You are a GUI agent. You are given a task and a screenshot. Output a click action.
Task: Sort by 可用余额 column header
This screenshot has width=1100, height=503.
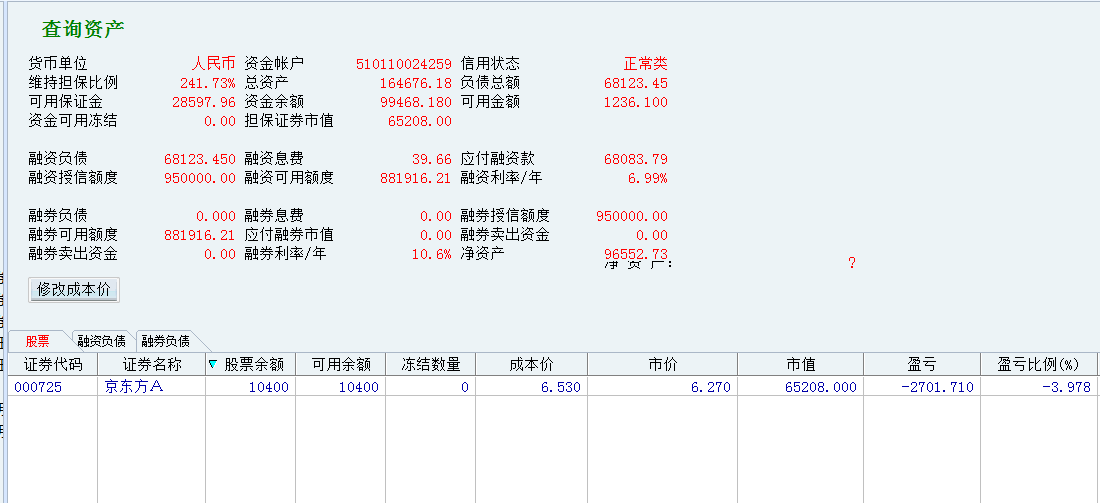tap(341, 364)
